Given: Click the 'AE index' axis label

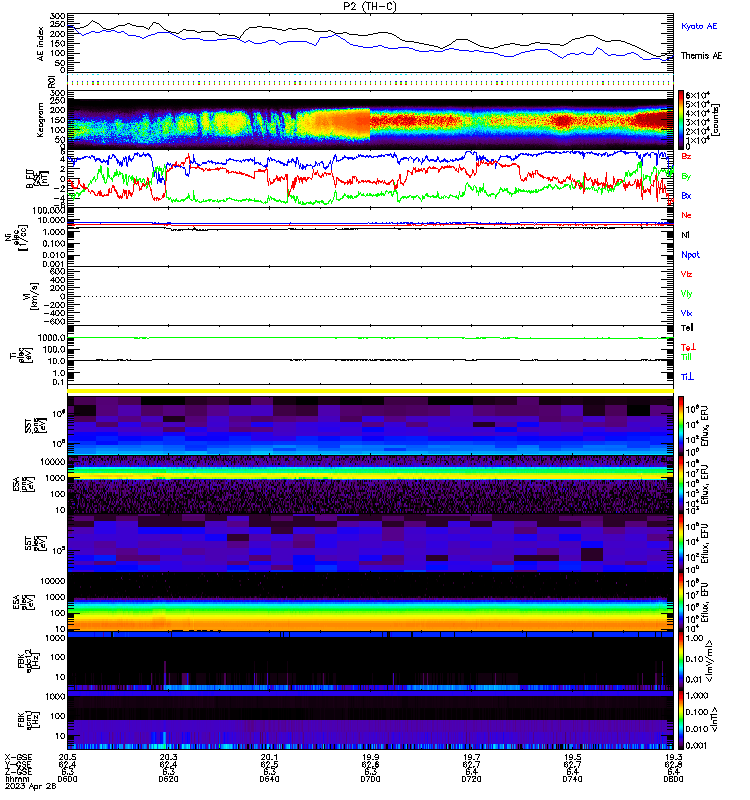Looking at the screenshot, I should (x=40, y=44).
